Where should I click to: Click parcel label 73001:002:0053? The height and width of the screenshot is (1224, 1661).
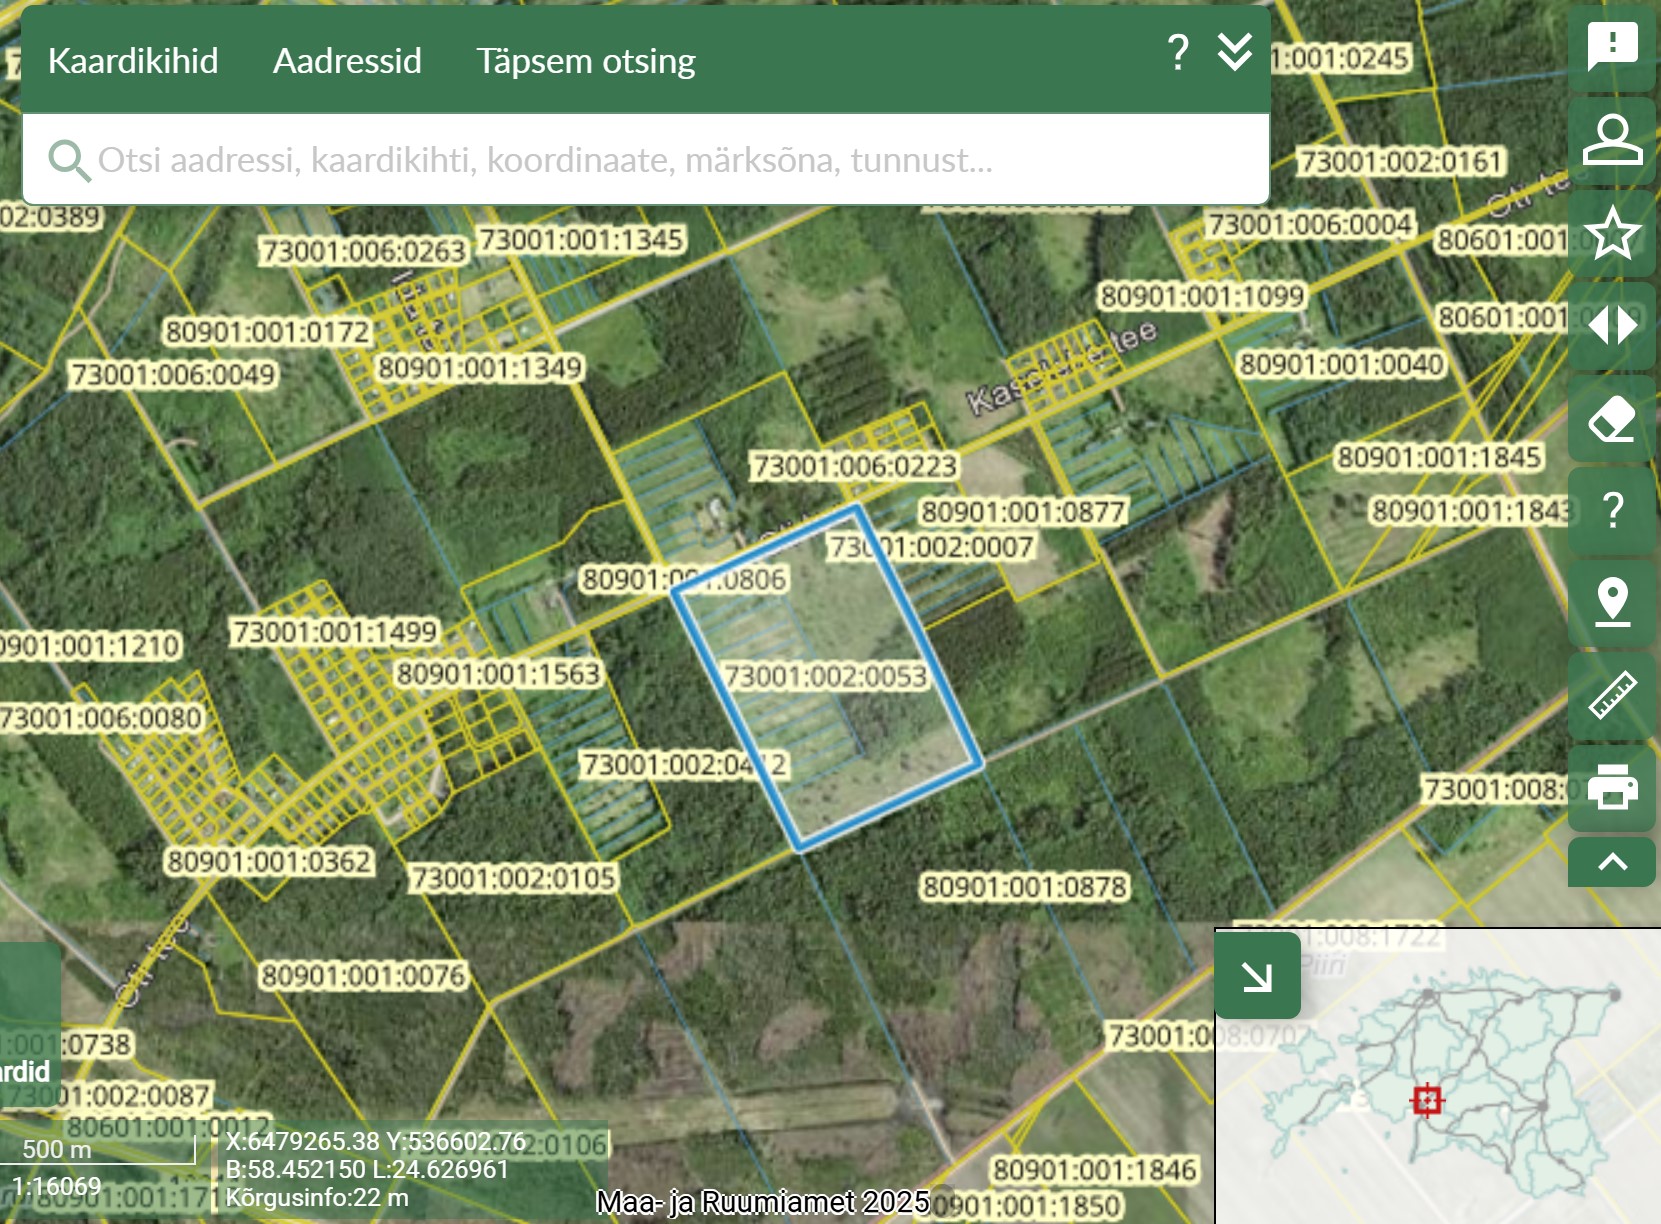826,676
